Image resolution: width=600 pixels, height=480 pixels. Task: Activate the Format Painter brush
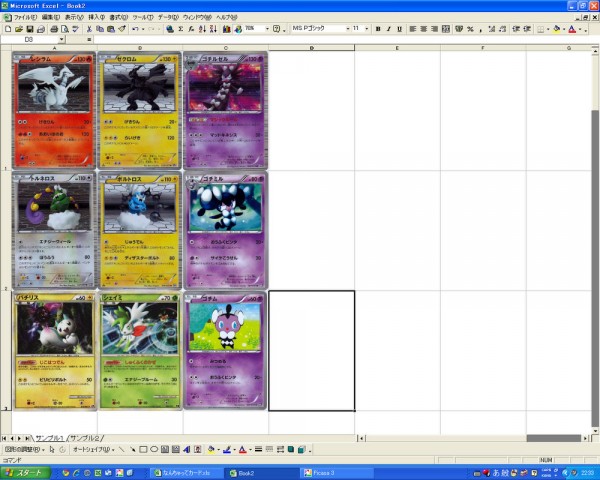[x=122, y=29]
